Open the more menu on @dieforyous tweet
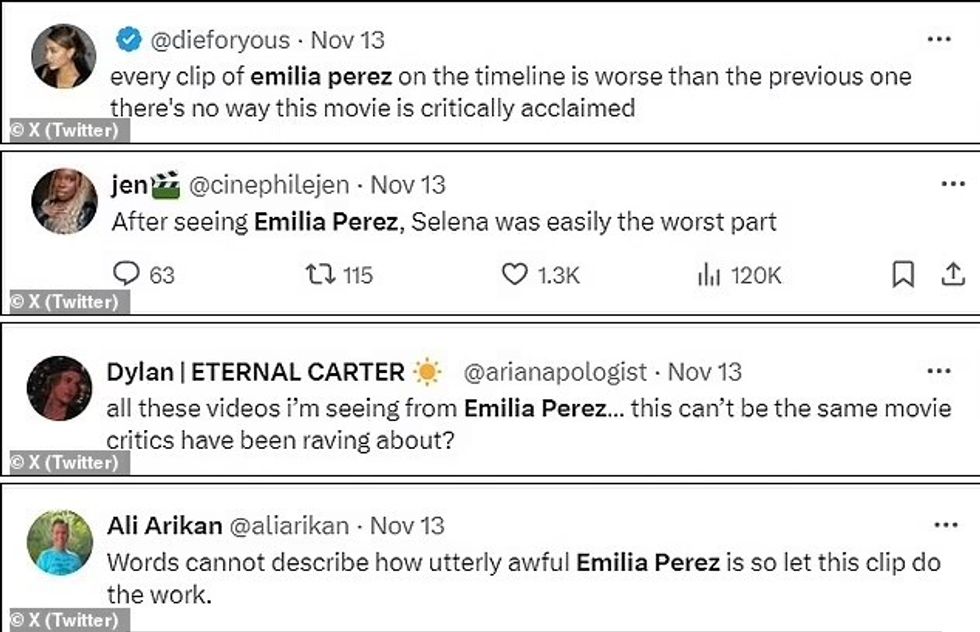 940,38
